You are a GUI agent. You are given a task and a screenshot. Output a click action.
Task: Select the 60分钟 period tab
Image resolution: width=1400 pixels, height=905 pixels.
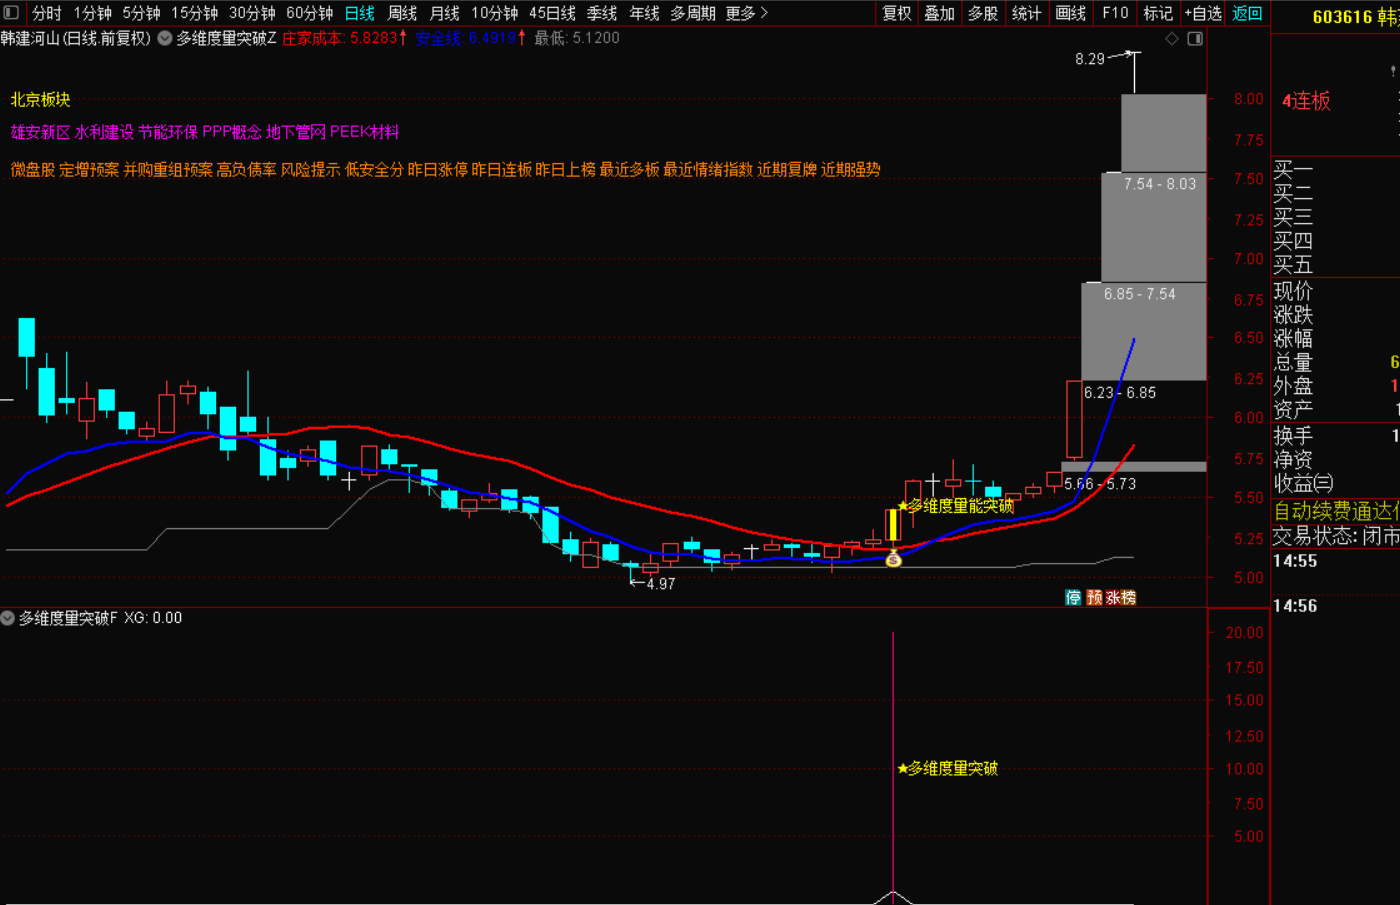pyautogui.click(x=309, y=13)
